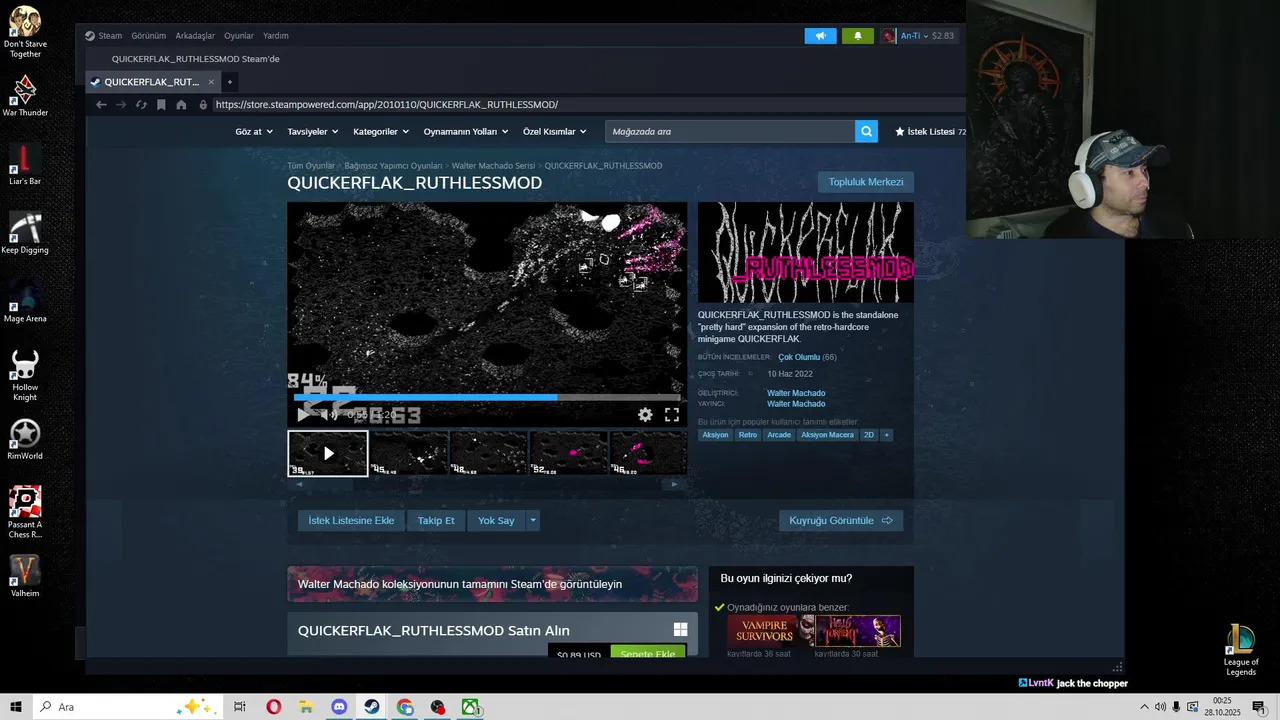Click the Aksiyon tag
Image resolution: width=1280 pixels, height=720 pixels.
pos(715,435)
